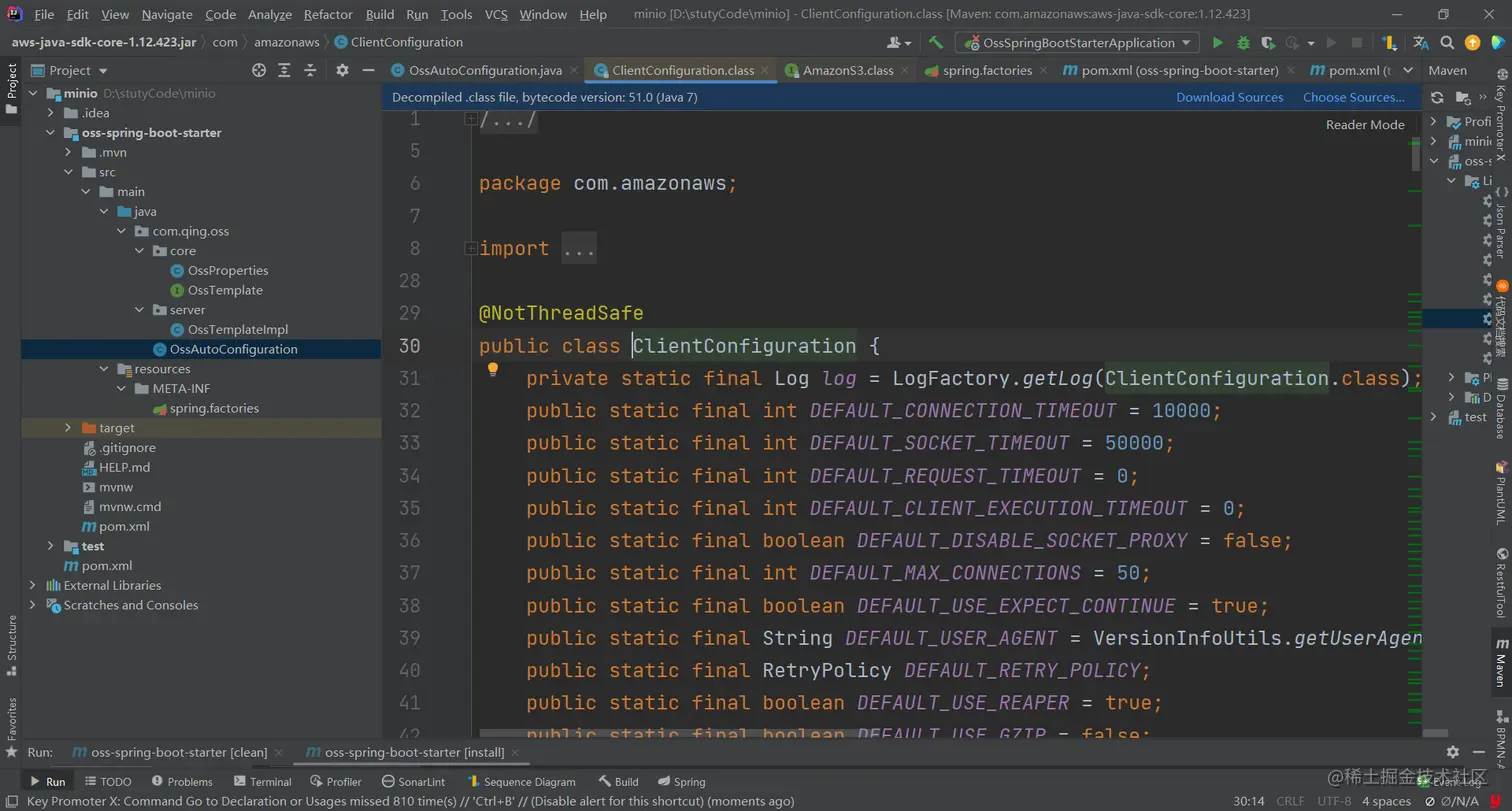Viewport: 1512px width, 811px height.
Task: Collapse all nodes in Project panel
Action: [309, 70]
